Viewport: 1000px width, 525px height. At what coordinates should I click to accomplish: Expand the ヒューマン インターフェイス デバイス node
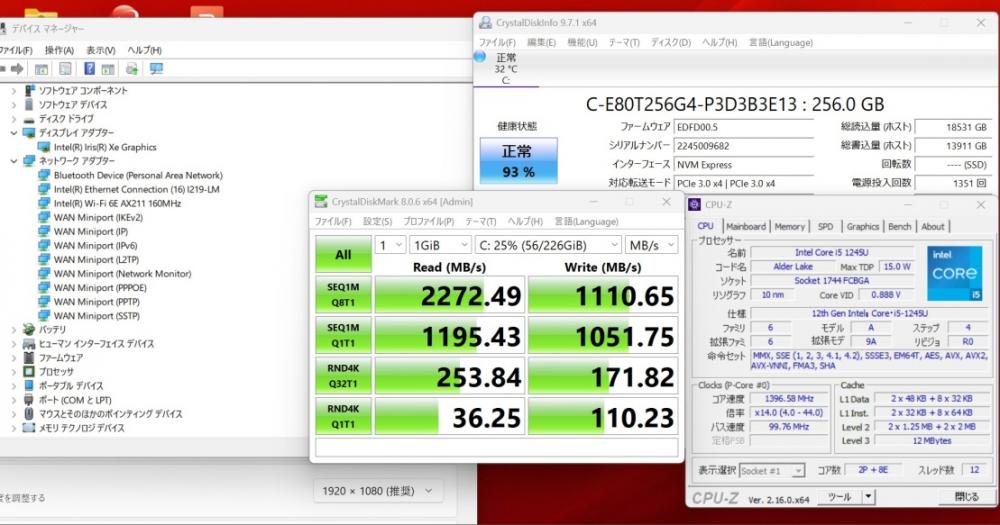coord(14,343)
